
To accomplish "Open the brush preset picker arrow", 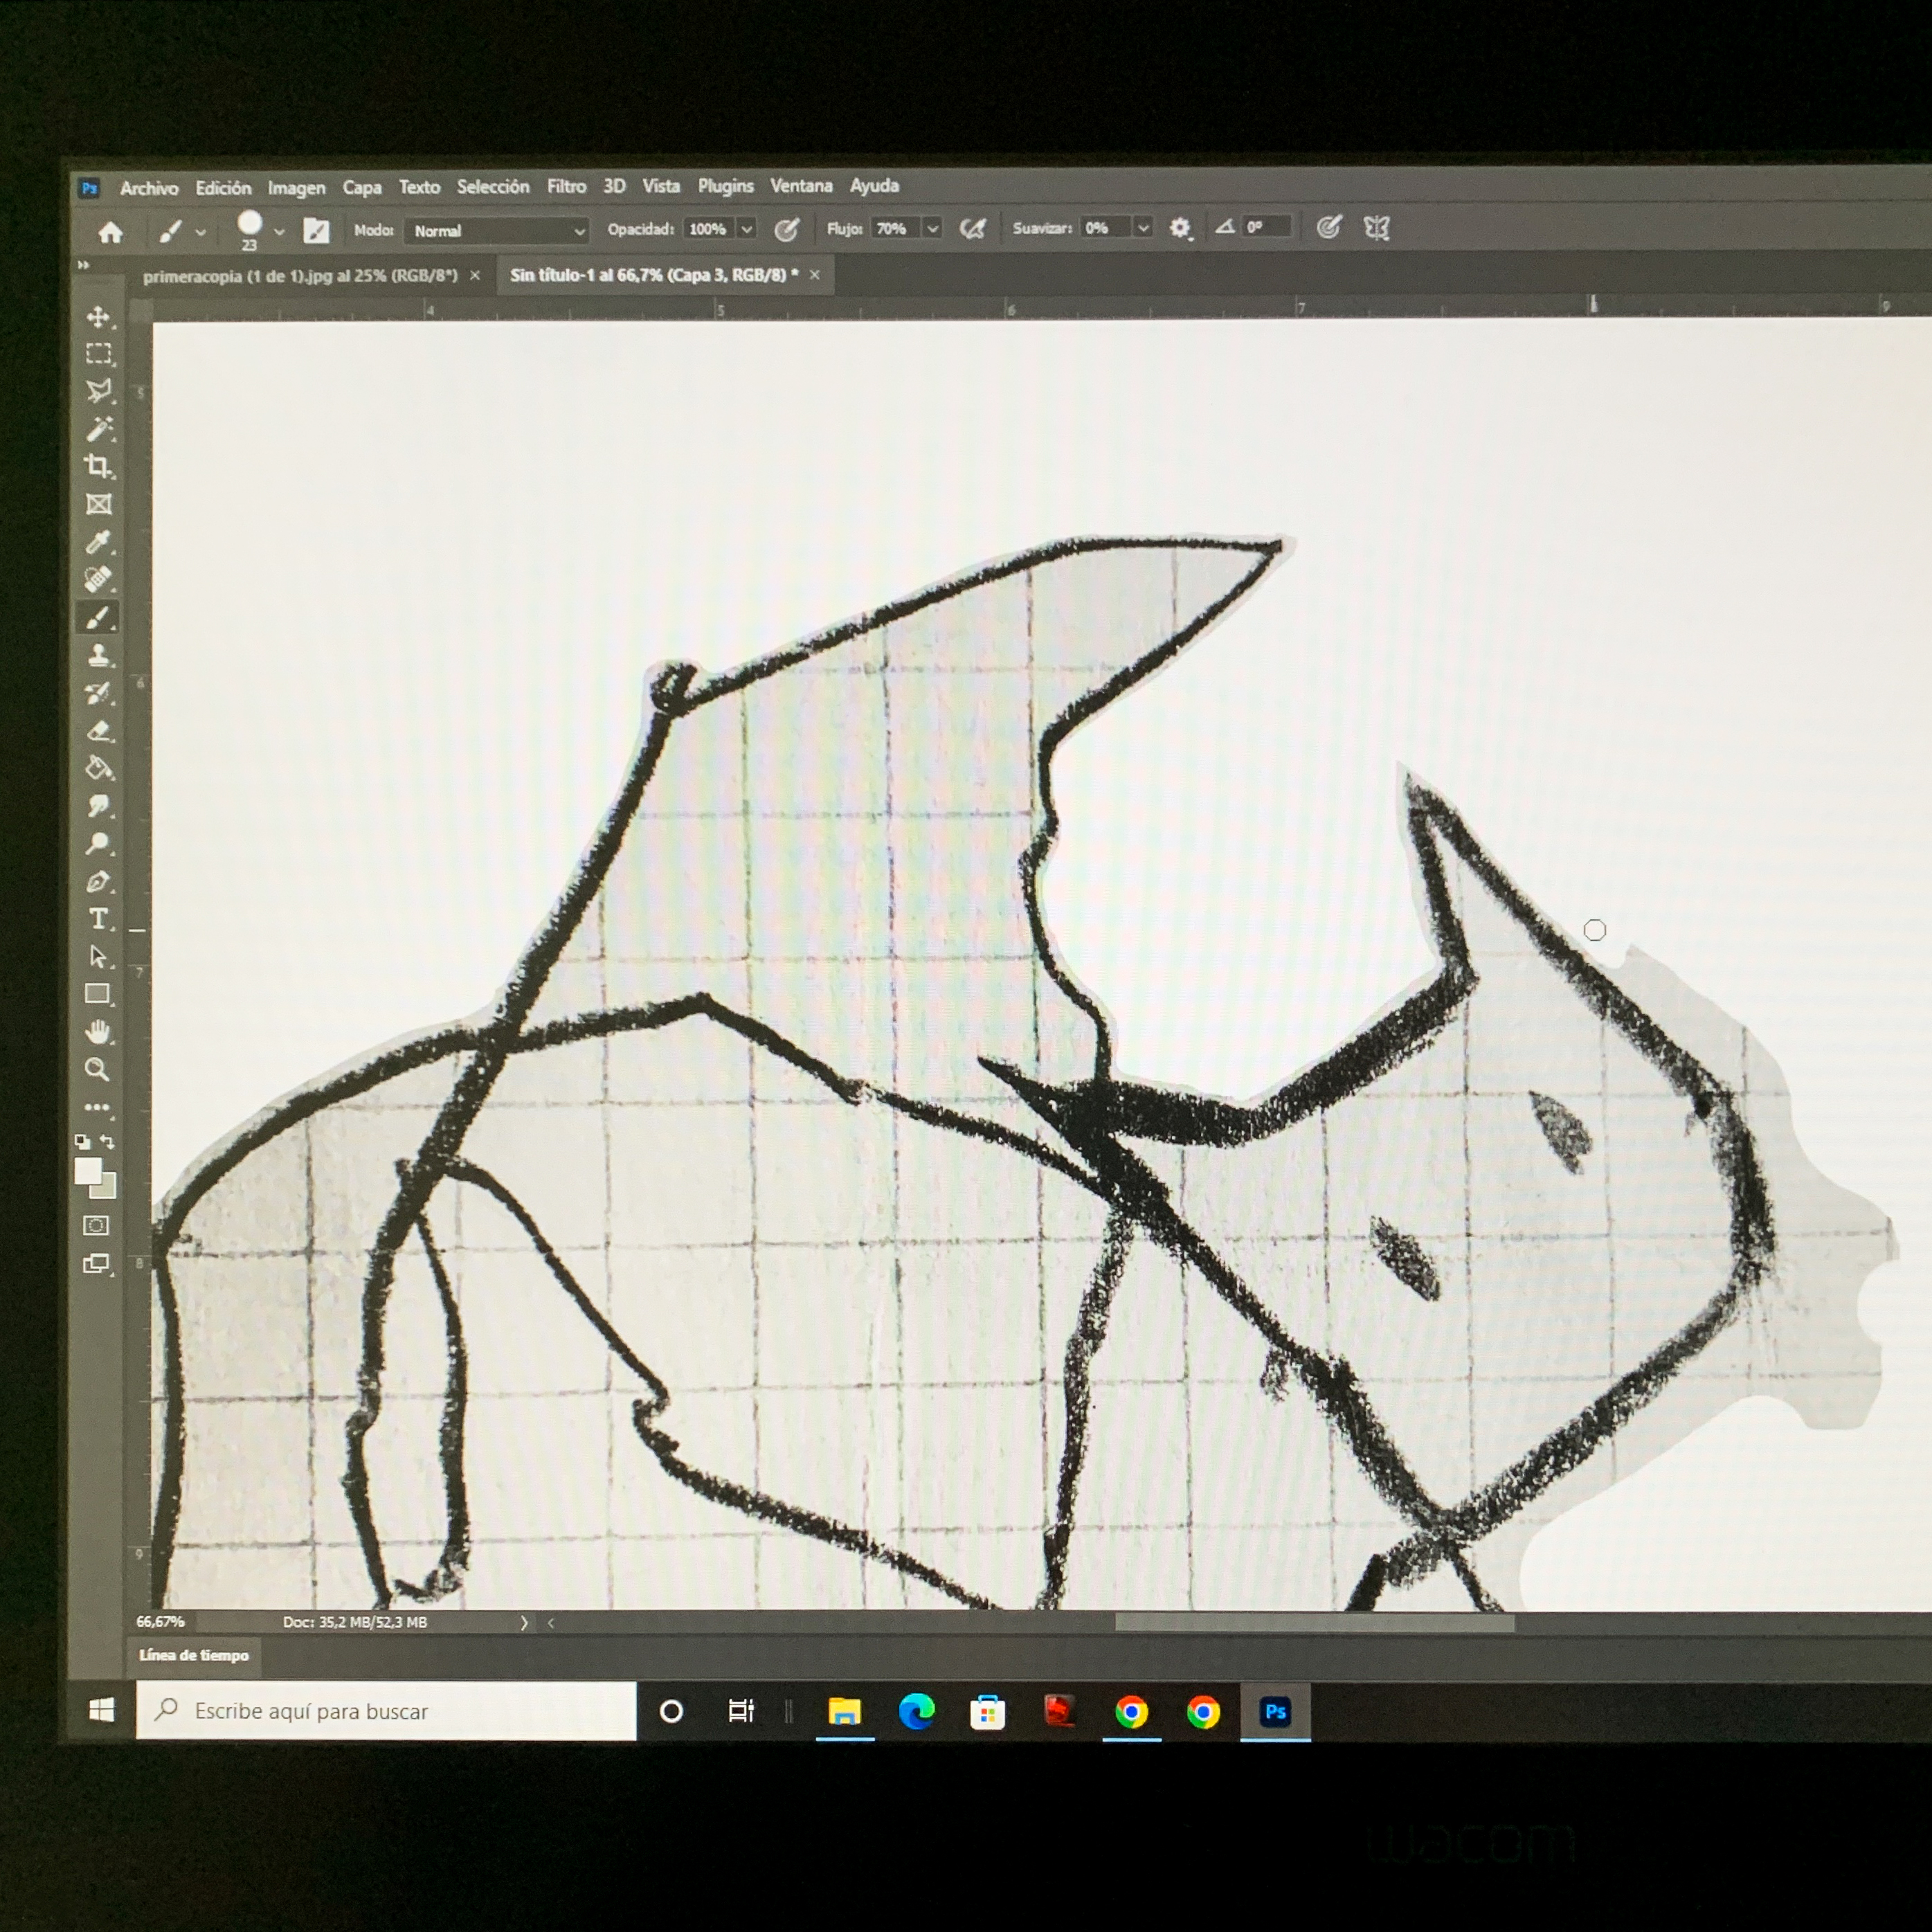I will coord(279,232).
